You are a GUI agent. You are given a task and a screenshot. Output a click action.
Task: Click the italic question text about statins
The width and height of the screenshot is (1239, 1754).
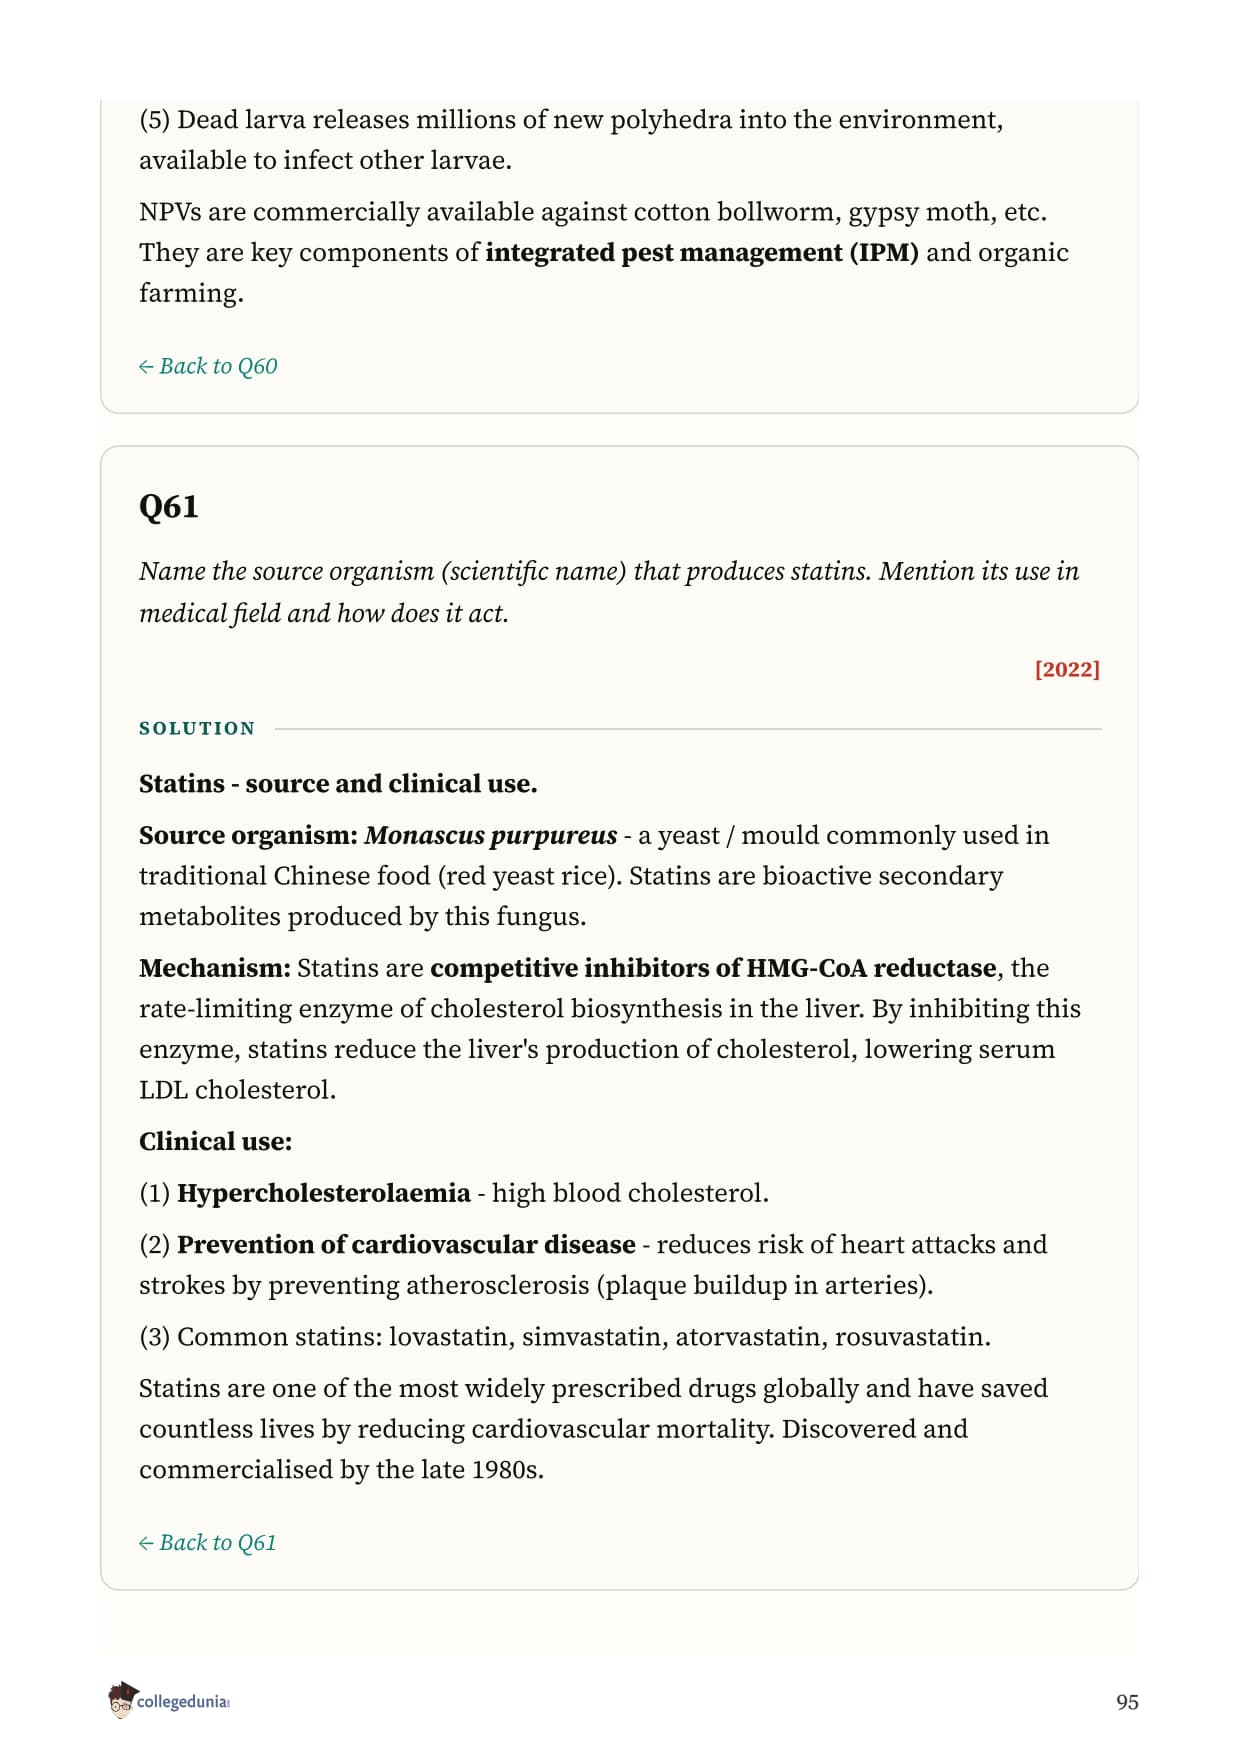pos(609,592)
